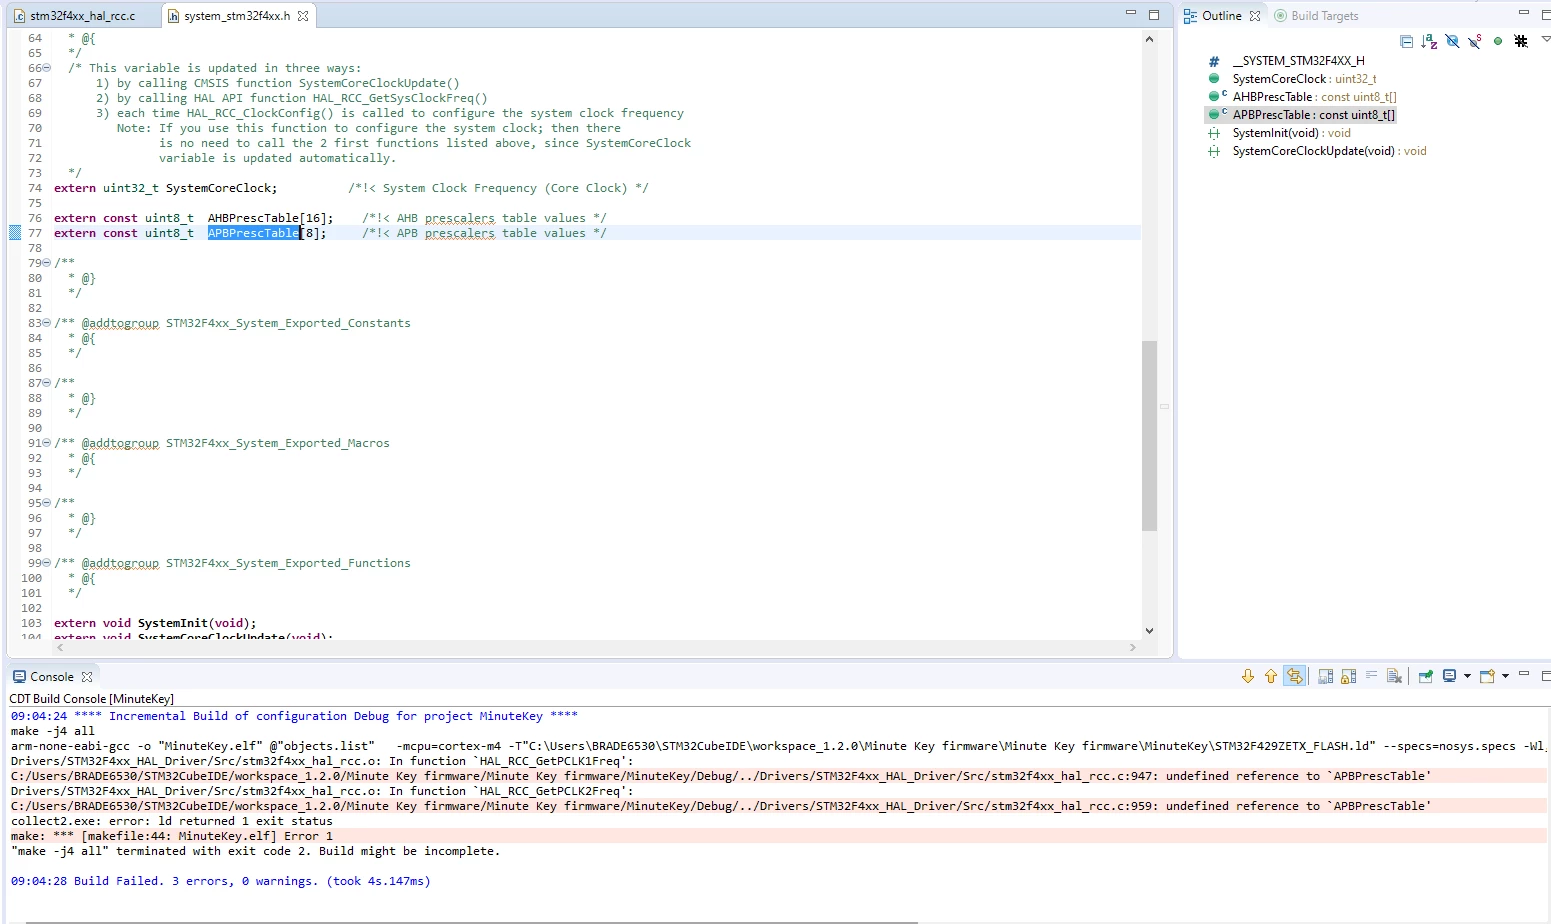The width and height of the screenshot is (1551, 924).
Task: Open the Build Targets tab
Action: pos(1317,16)
